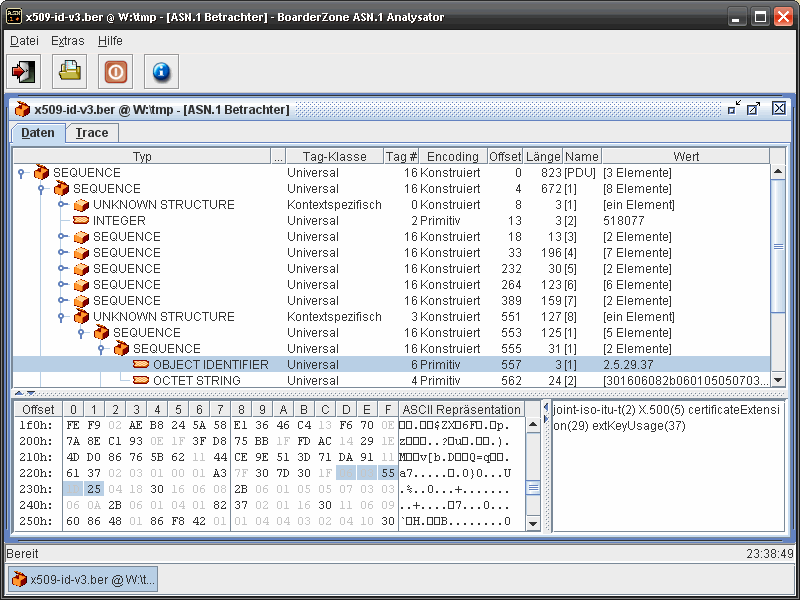Open the Extras menu

[67, 41]
